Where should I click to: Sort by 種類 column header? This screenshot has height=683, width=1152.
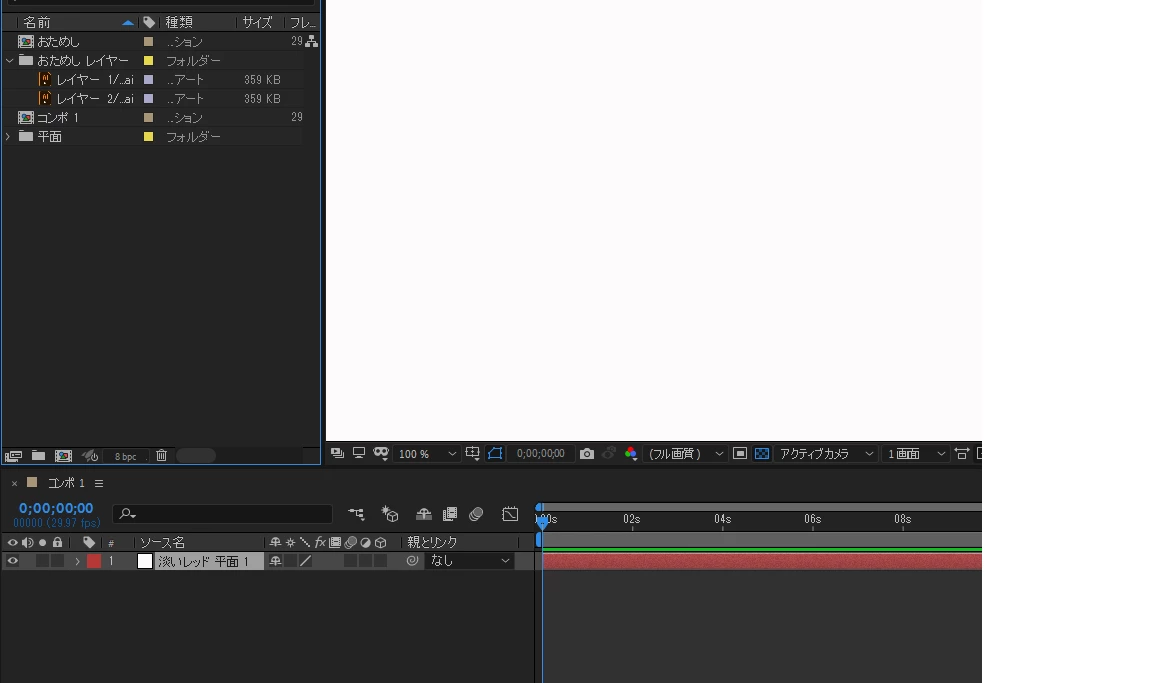[x=179, y=23]
